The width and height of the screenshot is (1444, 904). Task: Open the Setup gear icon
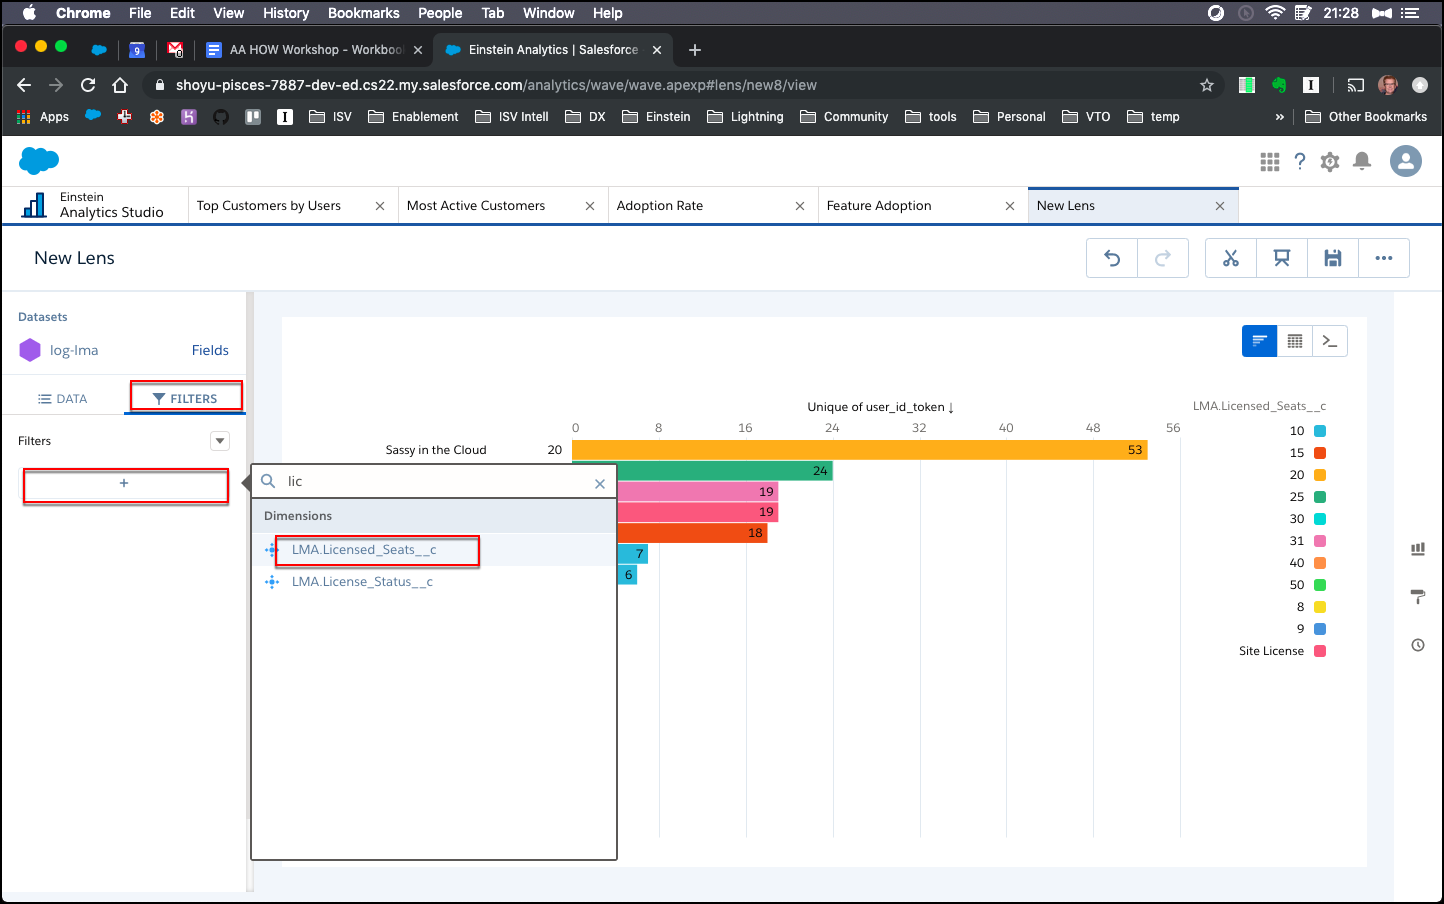(1330, 162)
